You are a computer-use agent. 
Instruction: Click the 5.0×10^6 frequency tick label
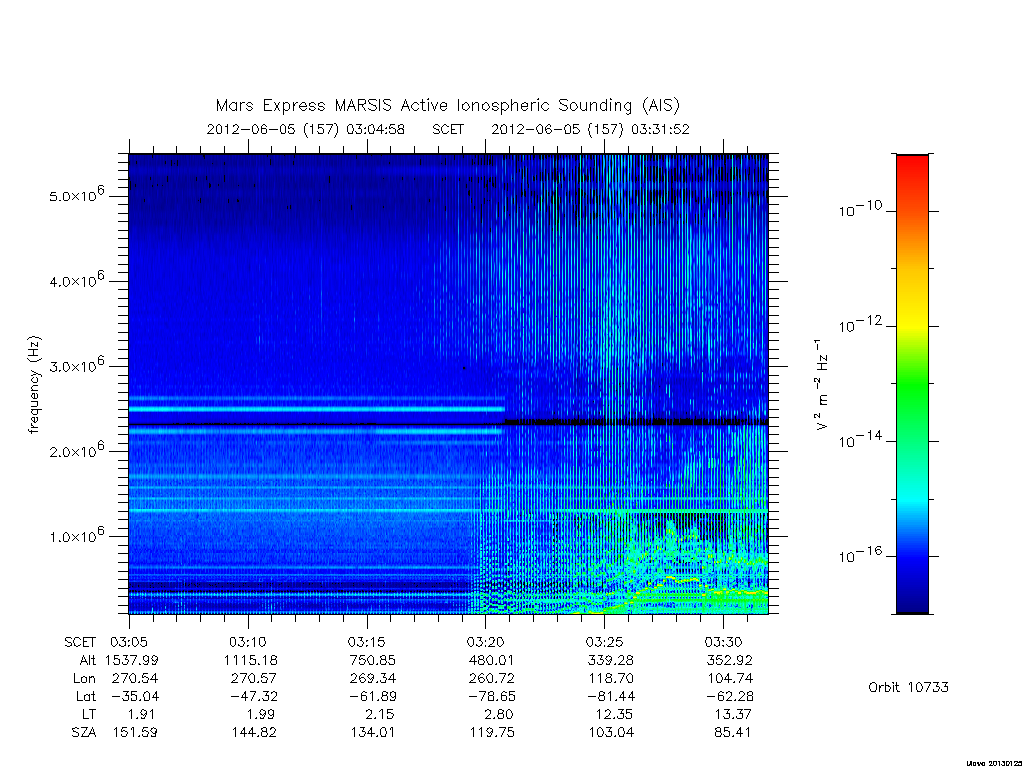(x=76, y=195)
